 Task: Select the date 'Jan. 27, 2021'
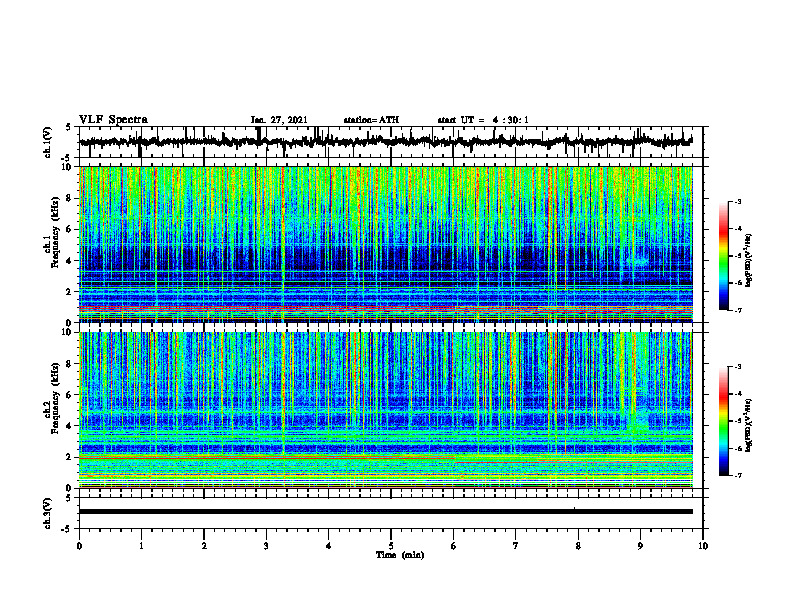[x=279, y=120]
